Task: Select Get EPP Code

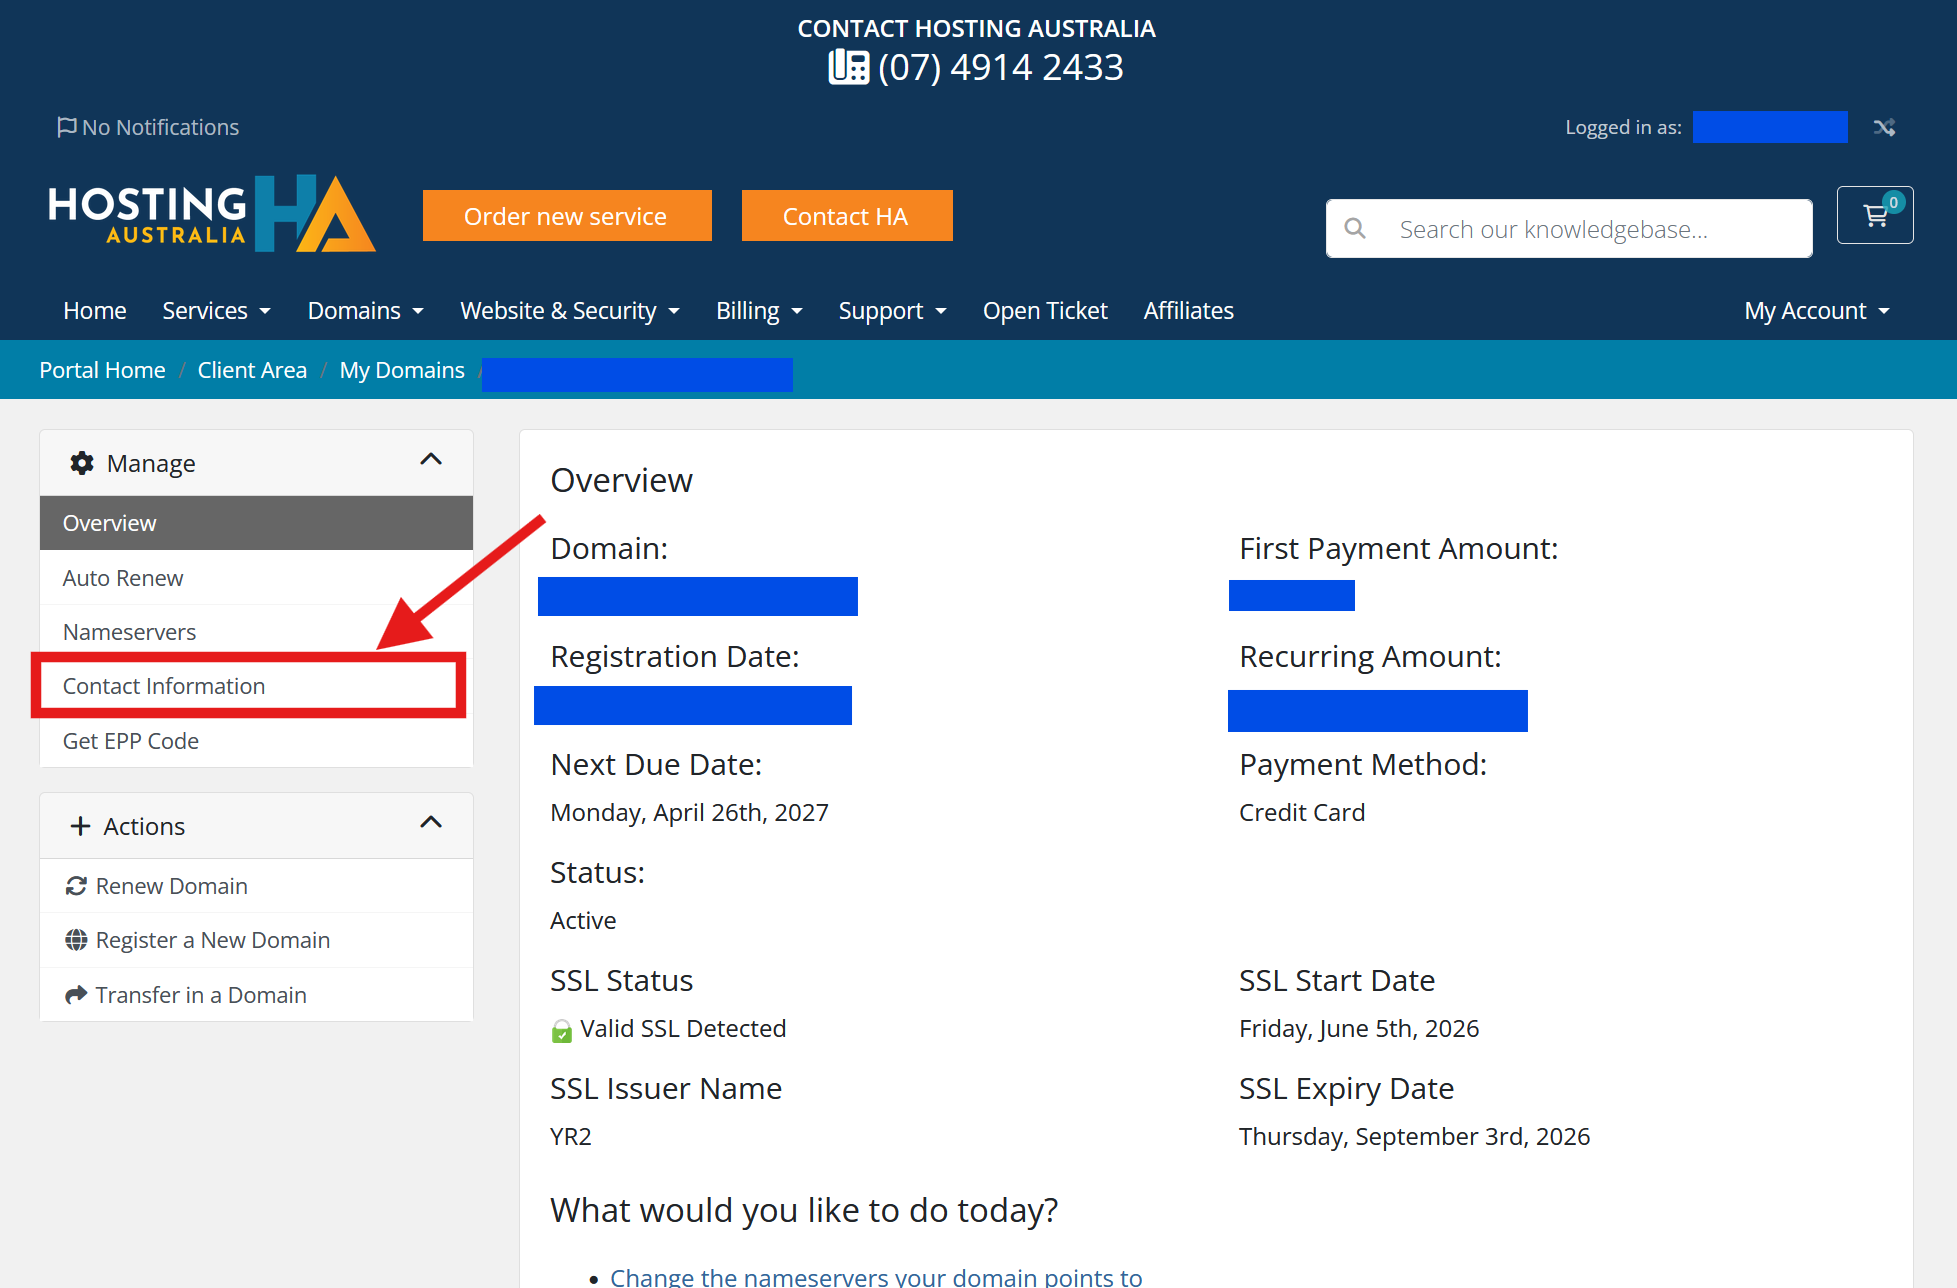Action: [256, 741]
